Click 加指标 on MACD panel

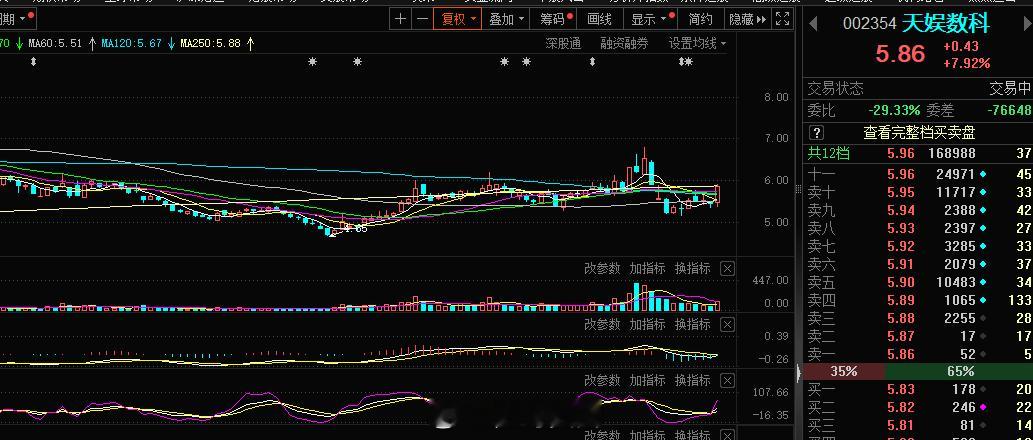pos(647,325)
